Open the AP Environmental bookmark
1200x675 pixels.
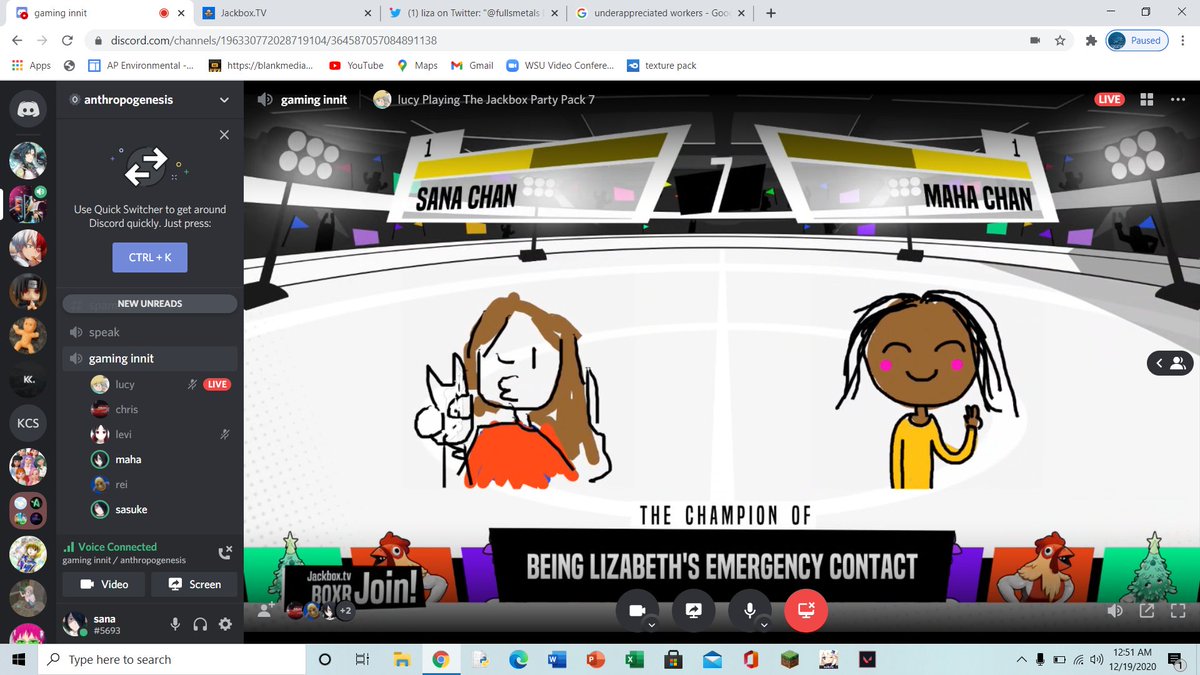(x=143, y=65)
